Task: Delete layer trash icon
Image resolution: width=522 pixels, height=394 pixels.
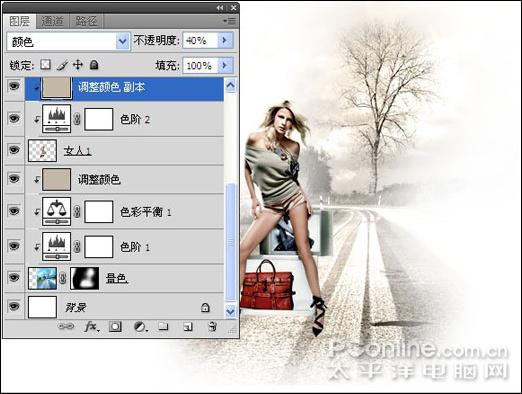Action: click(x=212, y=326)
